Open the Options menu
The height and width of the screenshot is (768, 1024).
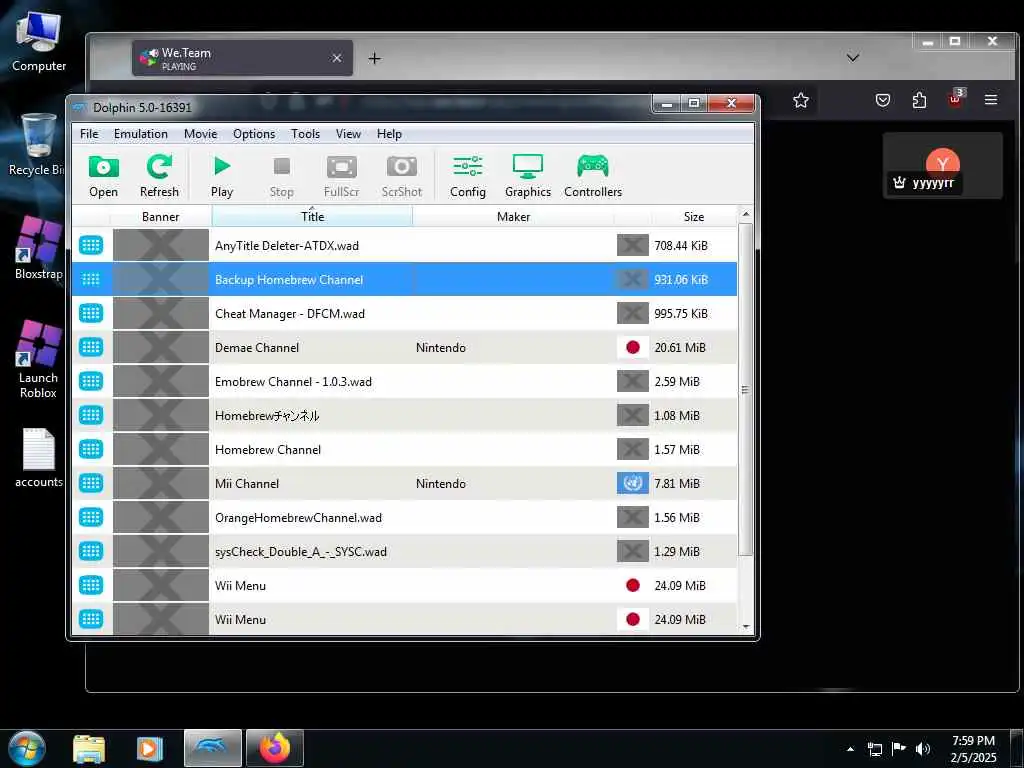click(x=254, y=134)
